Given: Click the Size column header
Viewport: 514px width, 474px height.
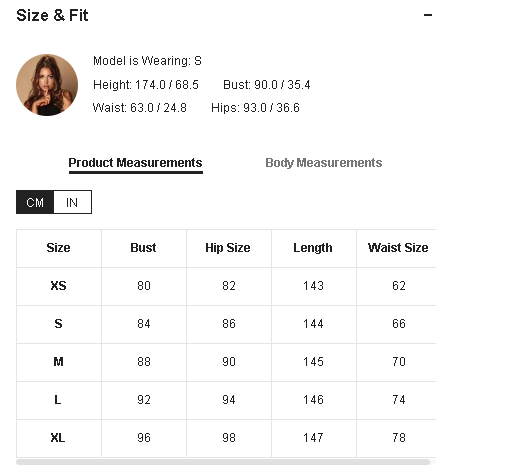Looking at the screenshot, I should 59,248.
